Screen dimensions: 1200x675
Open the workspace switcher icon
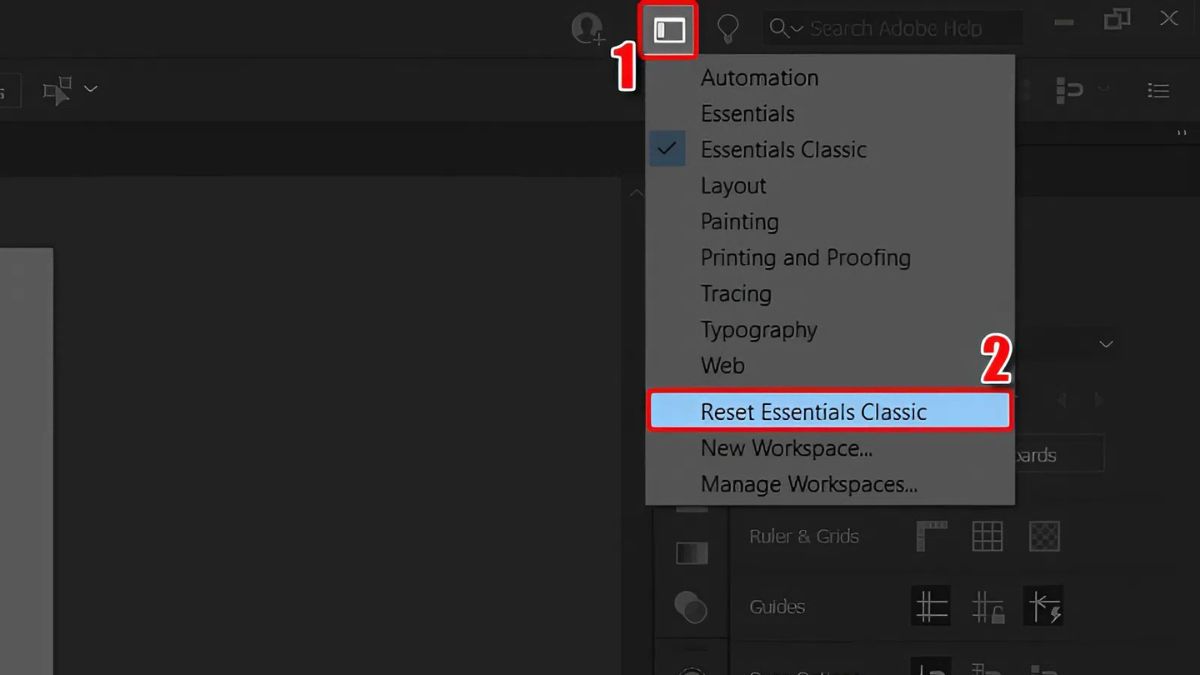coord(670,30)
